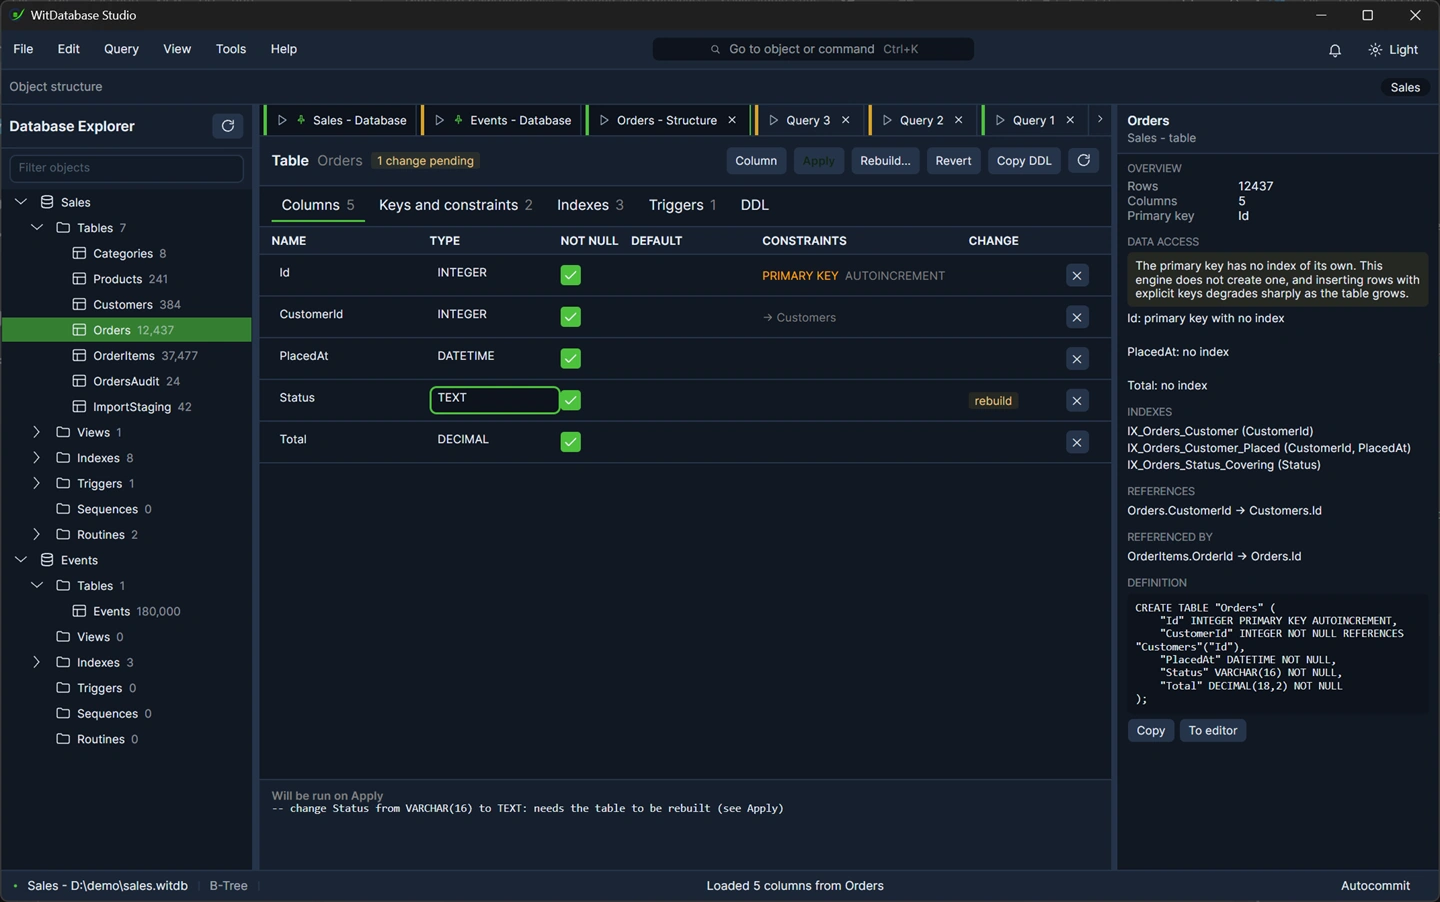Click the Categories table icon
This screenshot has width=1440, height=902.
click(79, 253)
